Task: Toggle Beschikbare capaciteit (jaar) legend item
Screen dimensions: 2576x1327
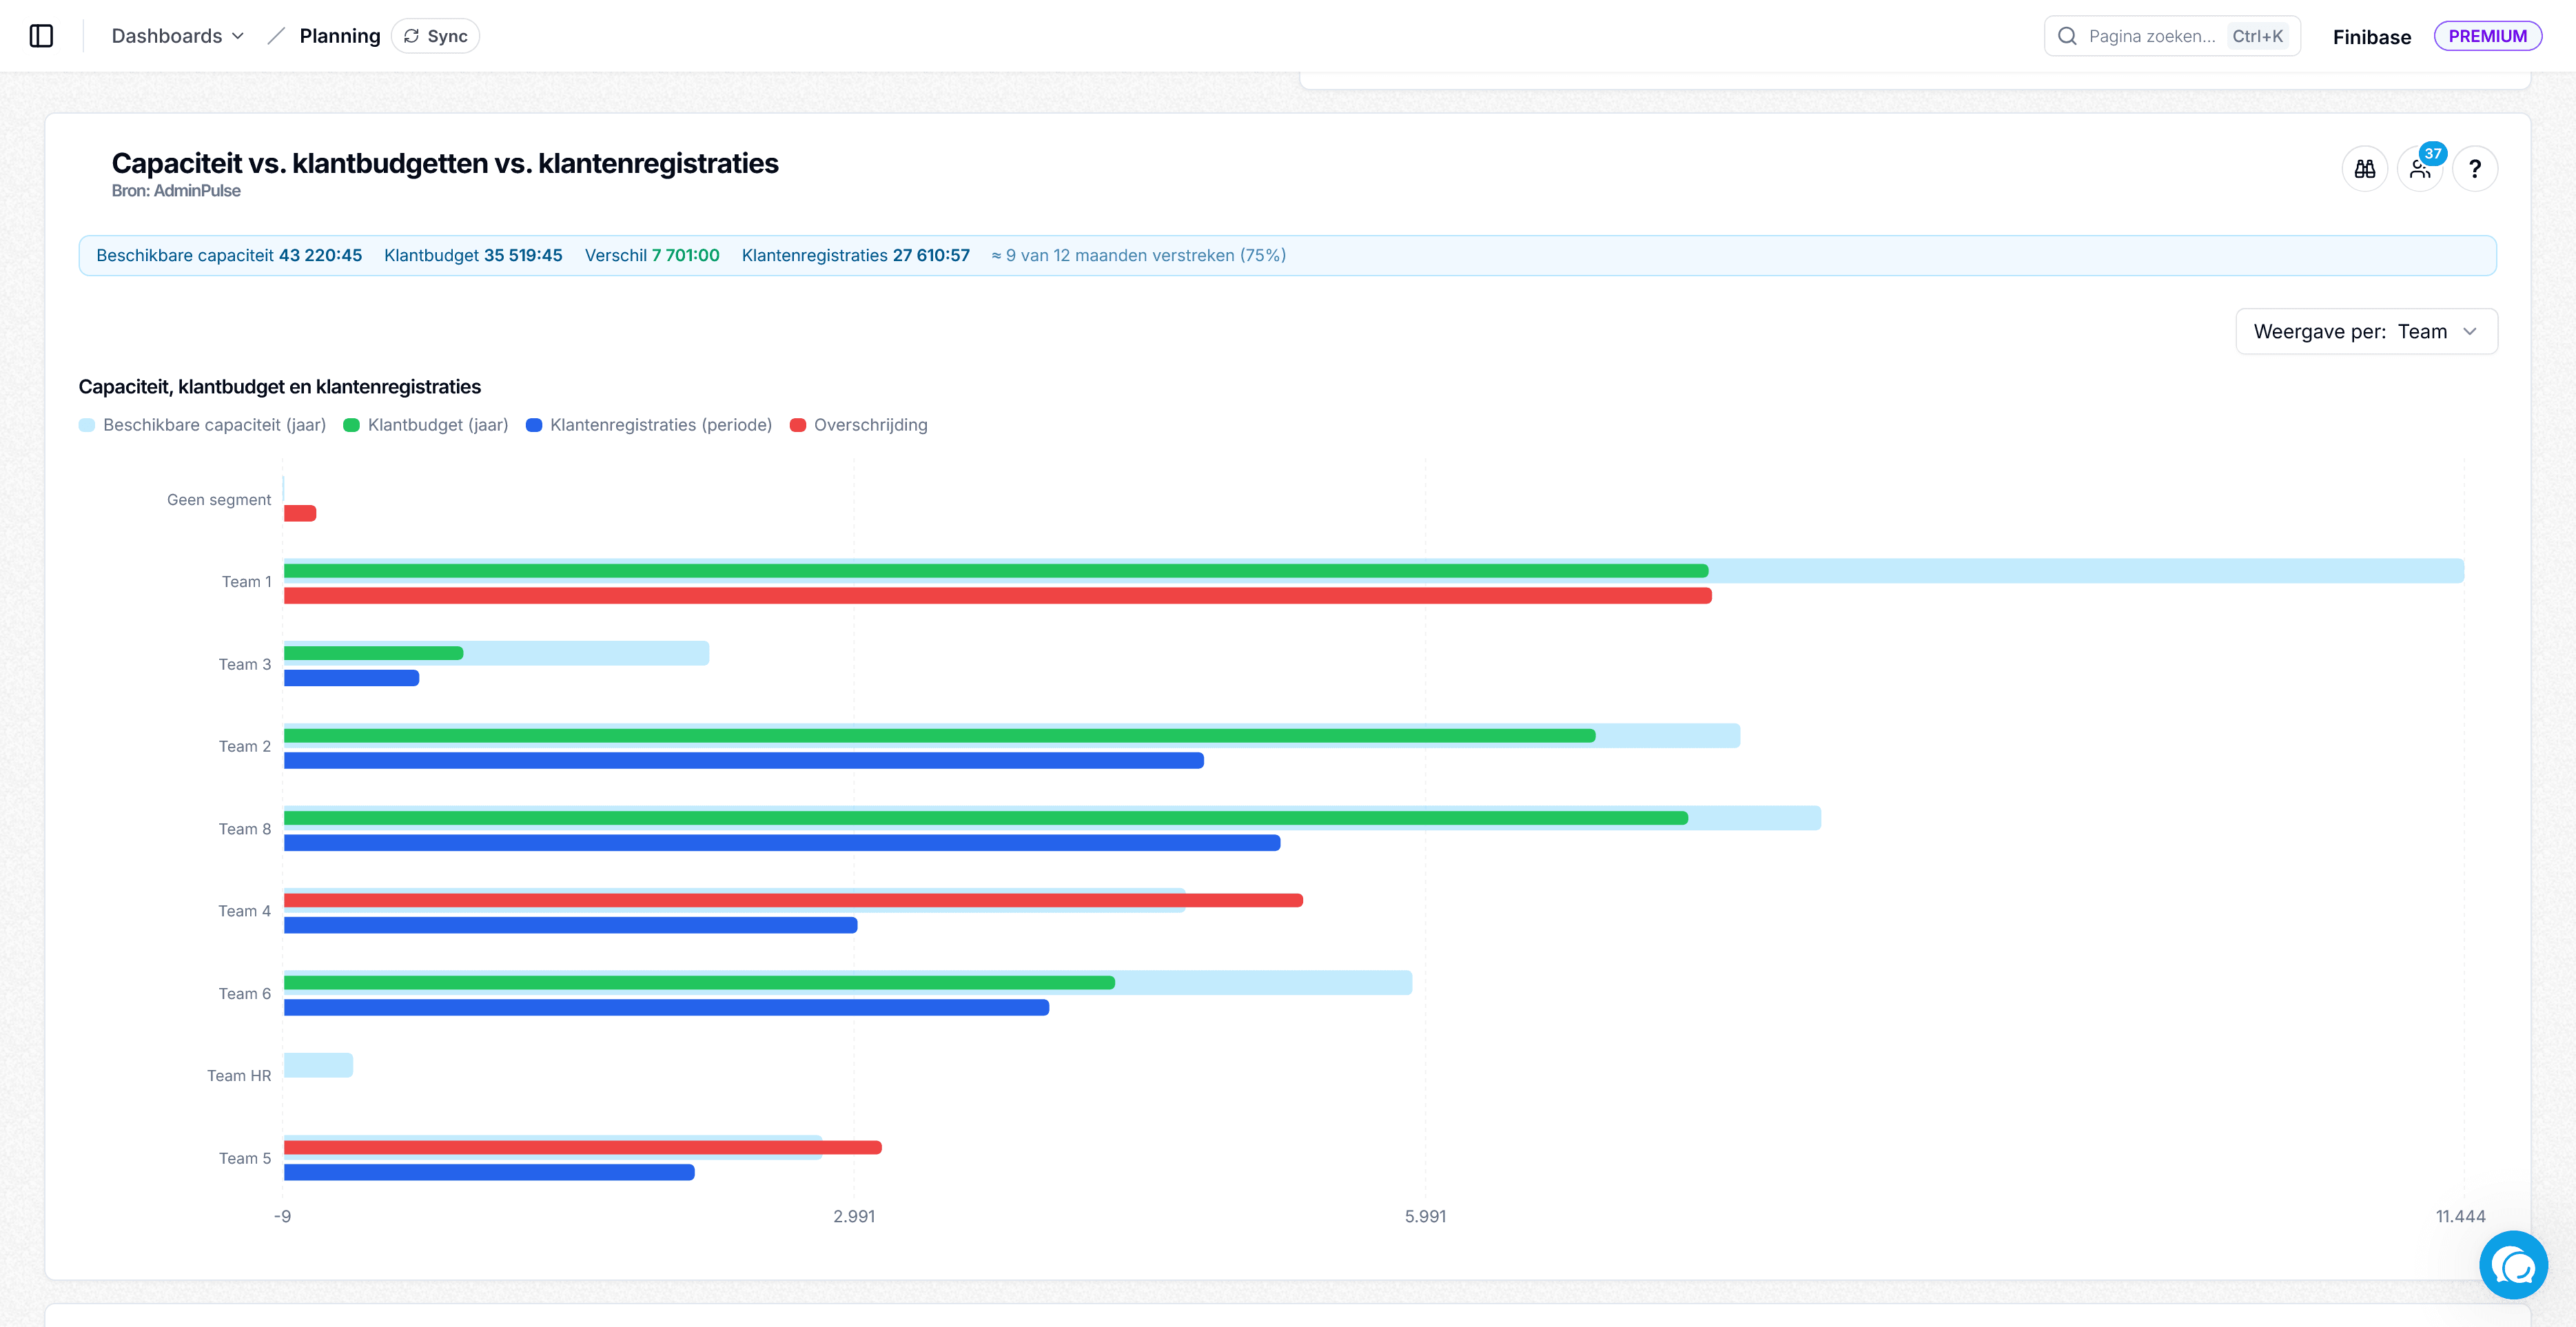Action: tap(203, 425)
